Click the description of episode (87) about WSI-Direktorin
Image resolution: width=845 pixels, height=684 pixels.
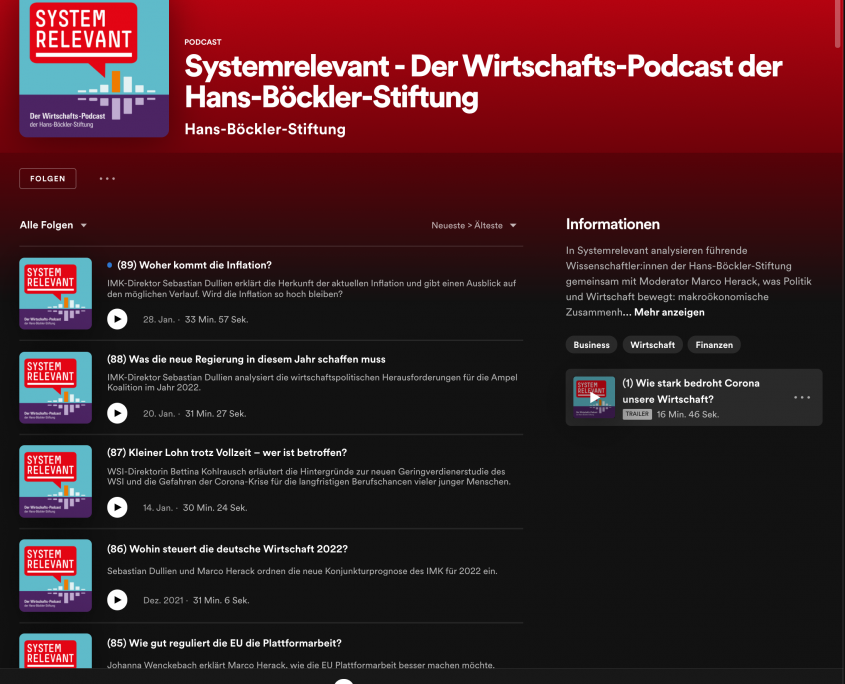tap(309, 476)
